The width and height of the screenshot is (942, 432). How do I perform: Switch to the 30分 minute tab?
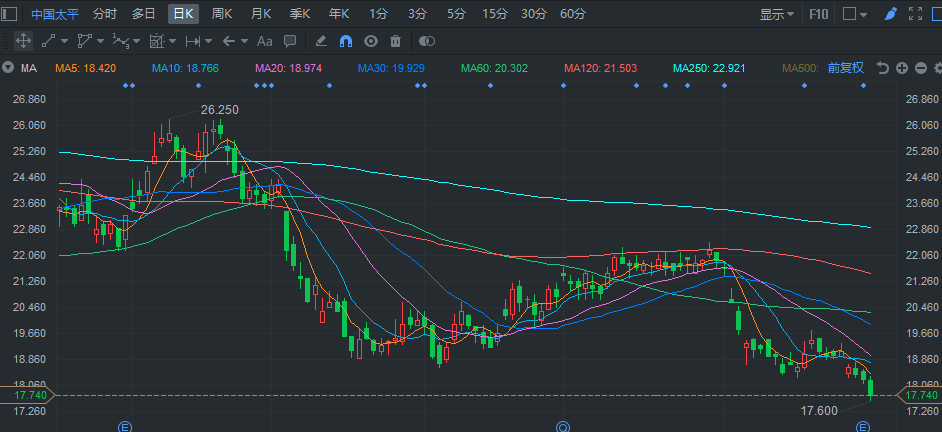click(x=533, y=13)
